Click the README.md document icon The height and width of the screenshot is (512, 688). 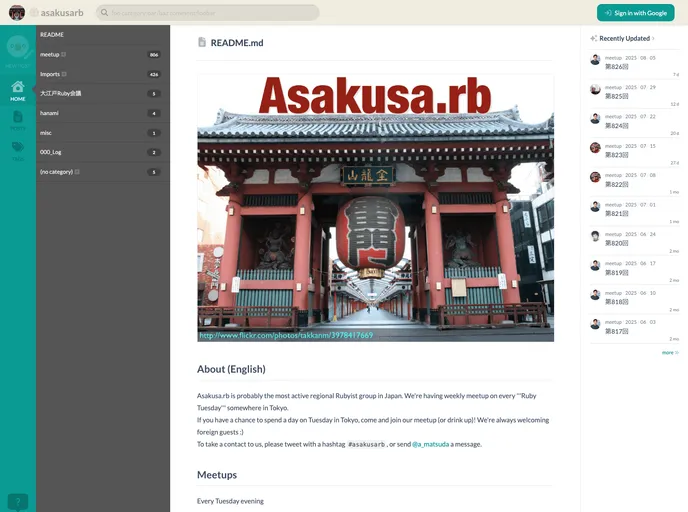coord(202,42)
